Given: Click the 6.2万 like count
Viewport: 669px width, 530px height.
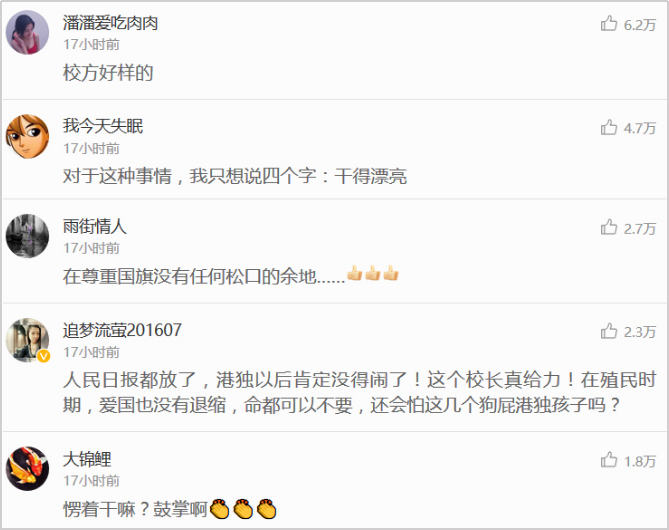Looking at the screenshot, I should click(640, 25).
